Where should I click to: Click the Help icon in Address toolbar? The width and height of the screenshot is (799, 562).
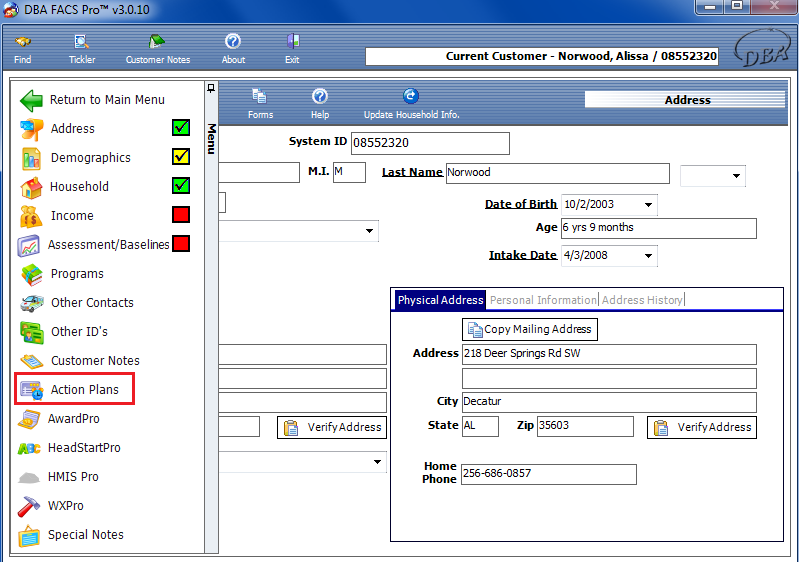point(320,96)
